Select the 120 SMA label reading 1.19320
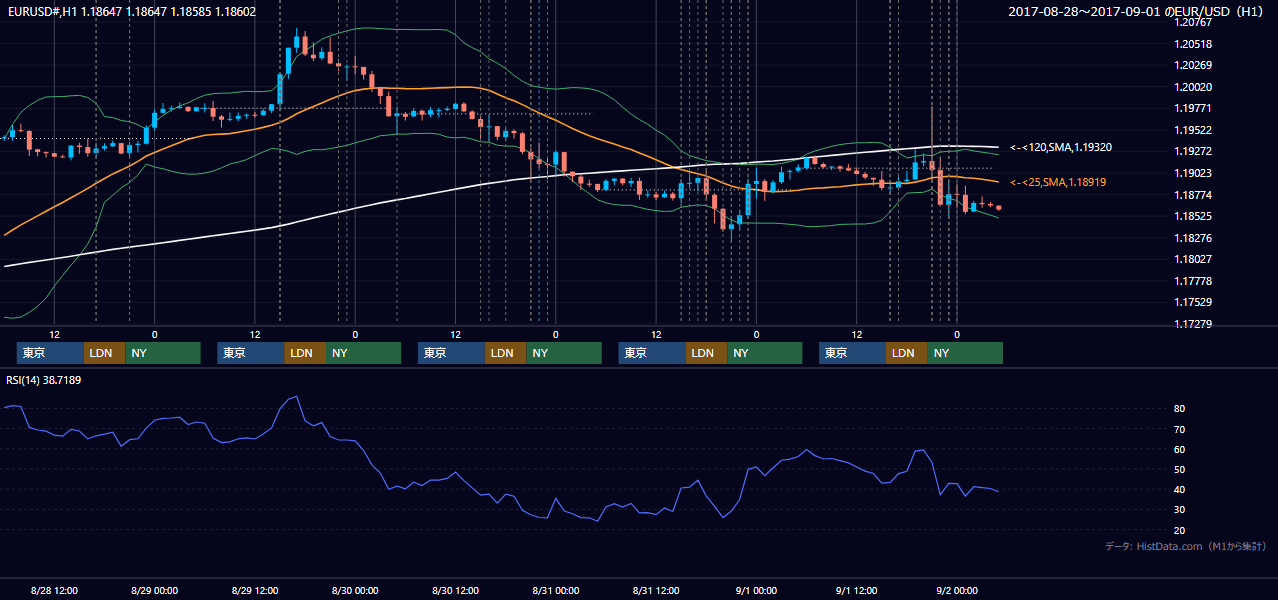Viewport: 1278px width, 600px height. [x=1061, y=148]
